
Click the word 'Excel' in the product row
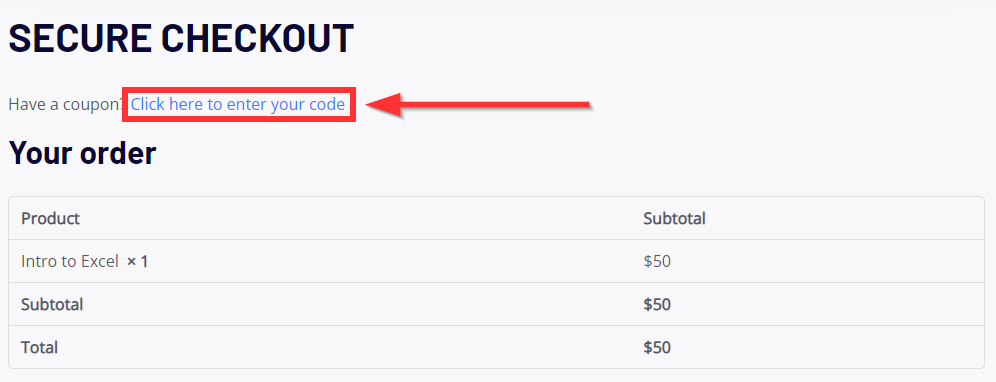tap(102, 261)
